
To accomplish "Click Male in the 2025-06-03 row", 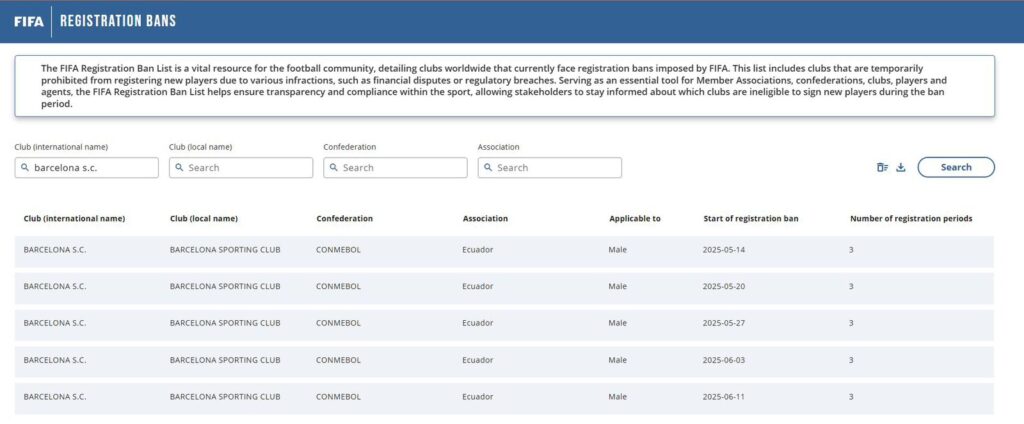I will [618, 361].
